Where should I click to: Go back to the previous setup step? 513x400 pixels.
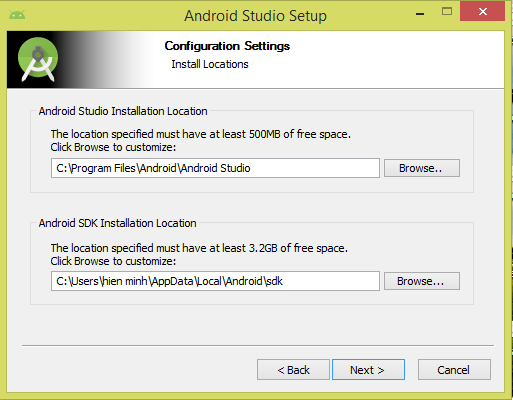[293, 370]
